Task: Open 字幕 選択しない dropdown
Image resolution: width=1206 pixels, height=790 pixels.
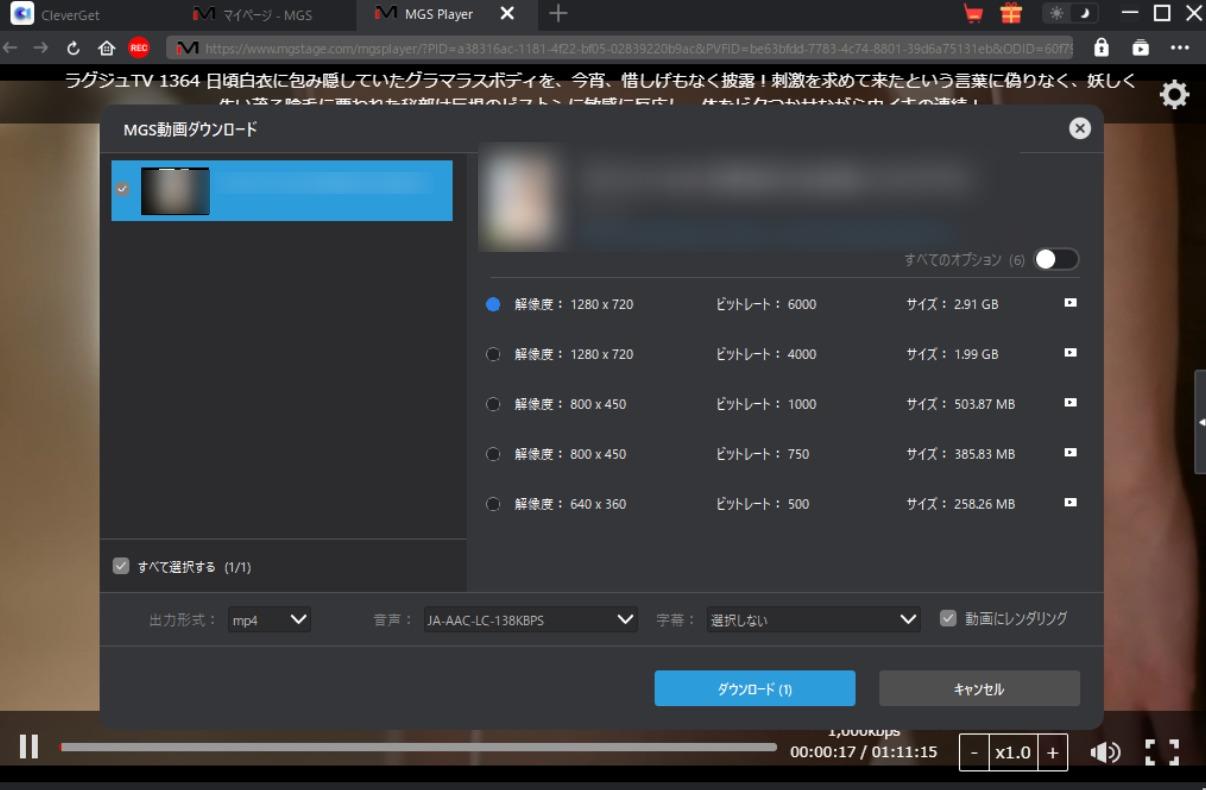Action: click(x=813, y=619)
